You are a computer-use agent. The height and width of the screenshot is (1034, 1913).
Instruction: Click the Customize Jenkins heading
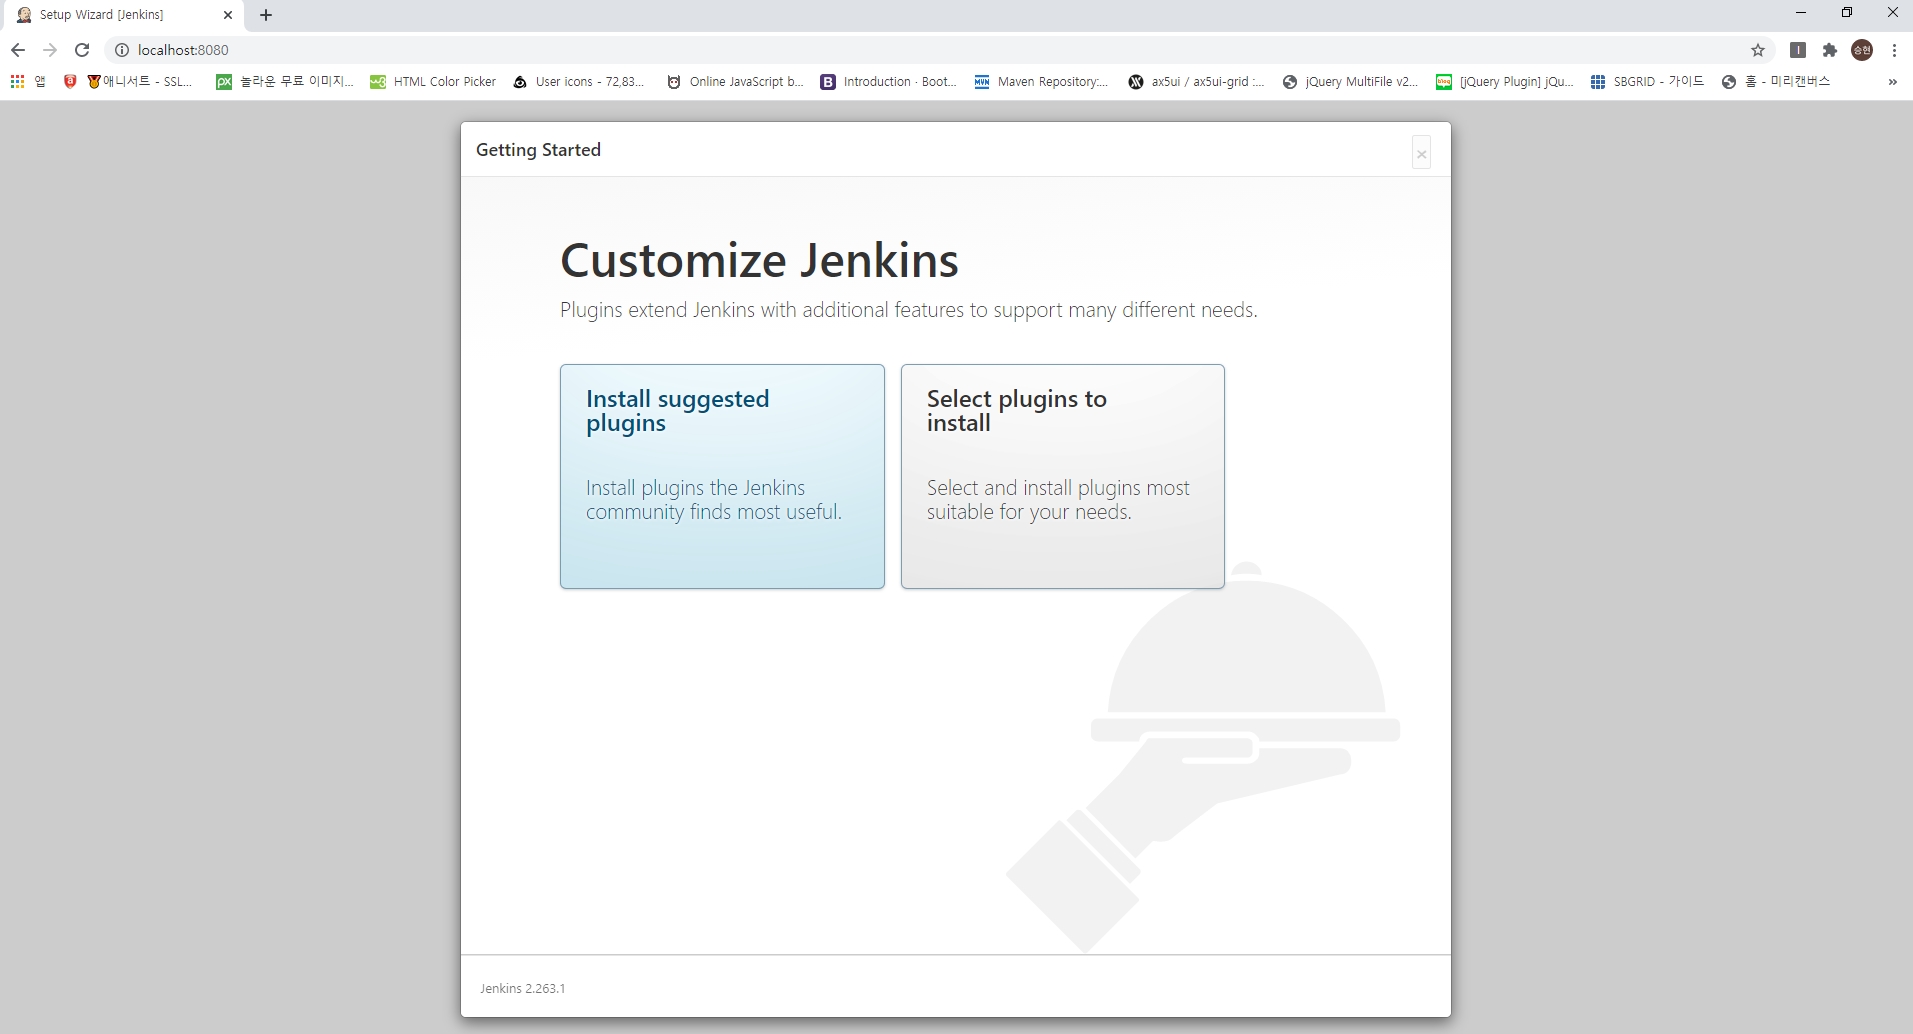click(x=759, y=260)
